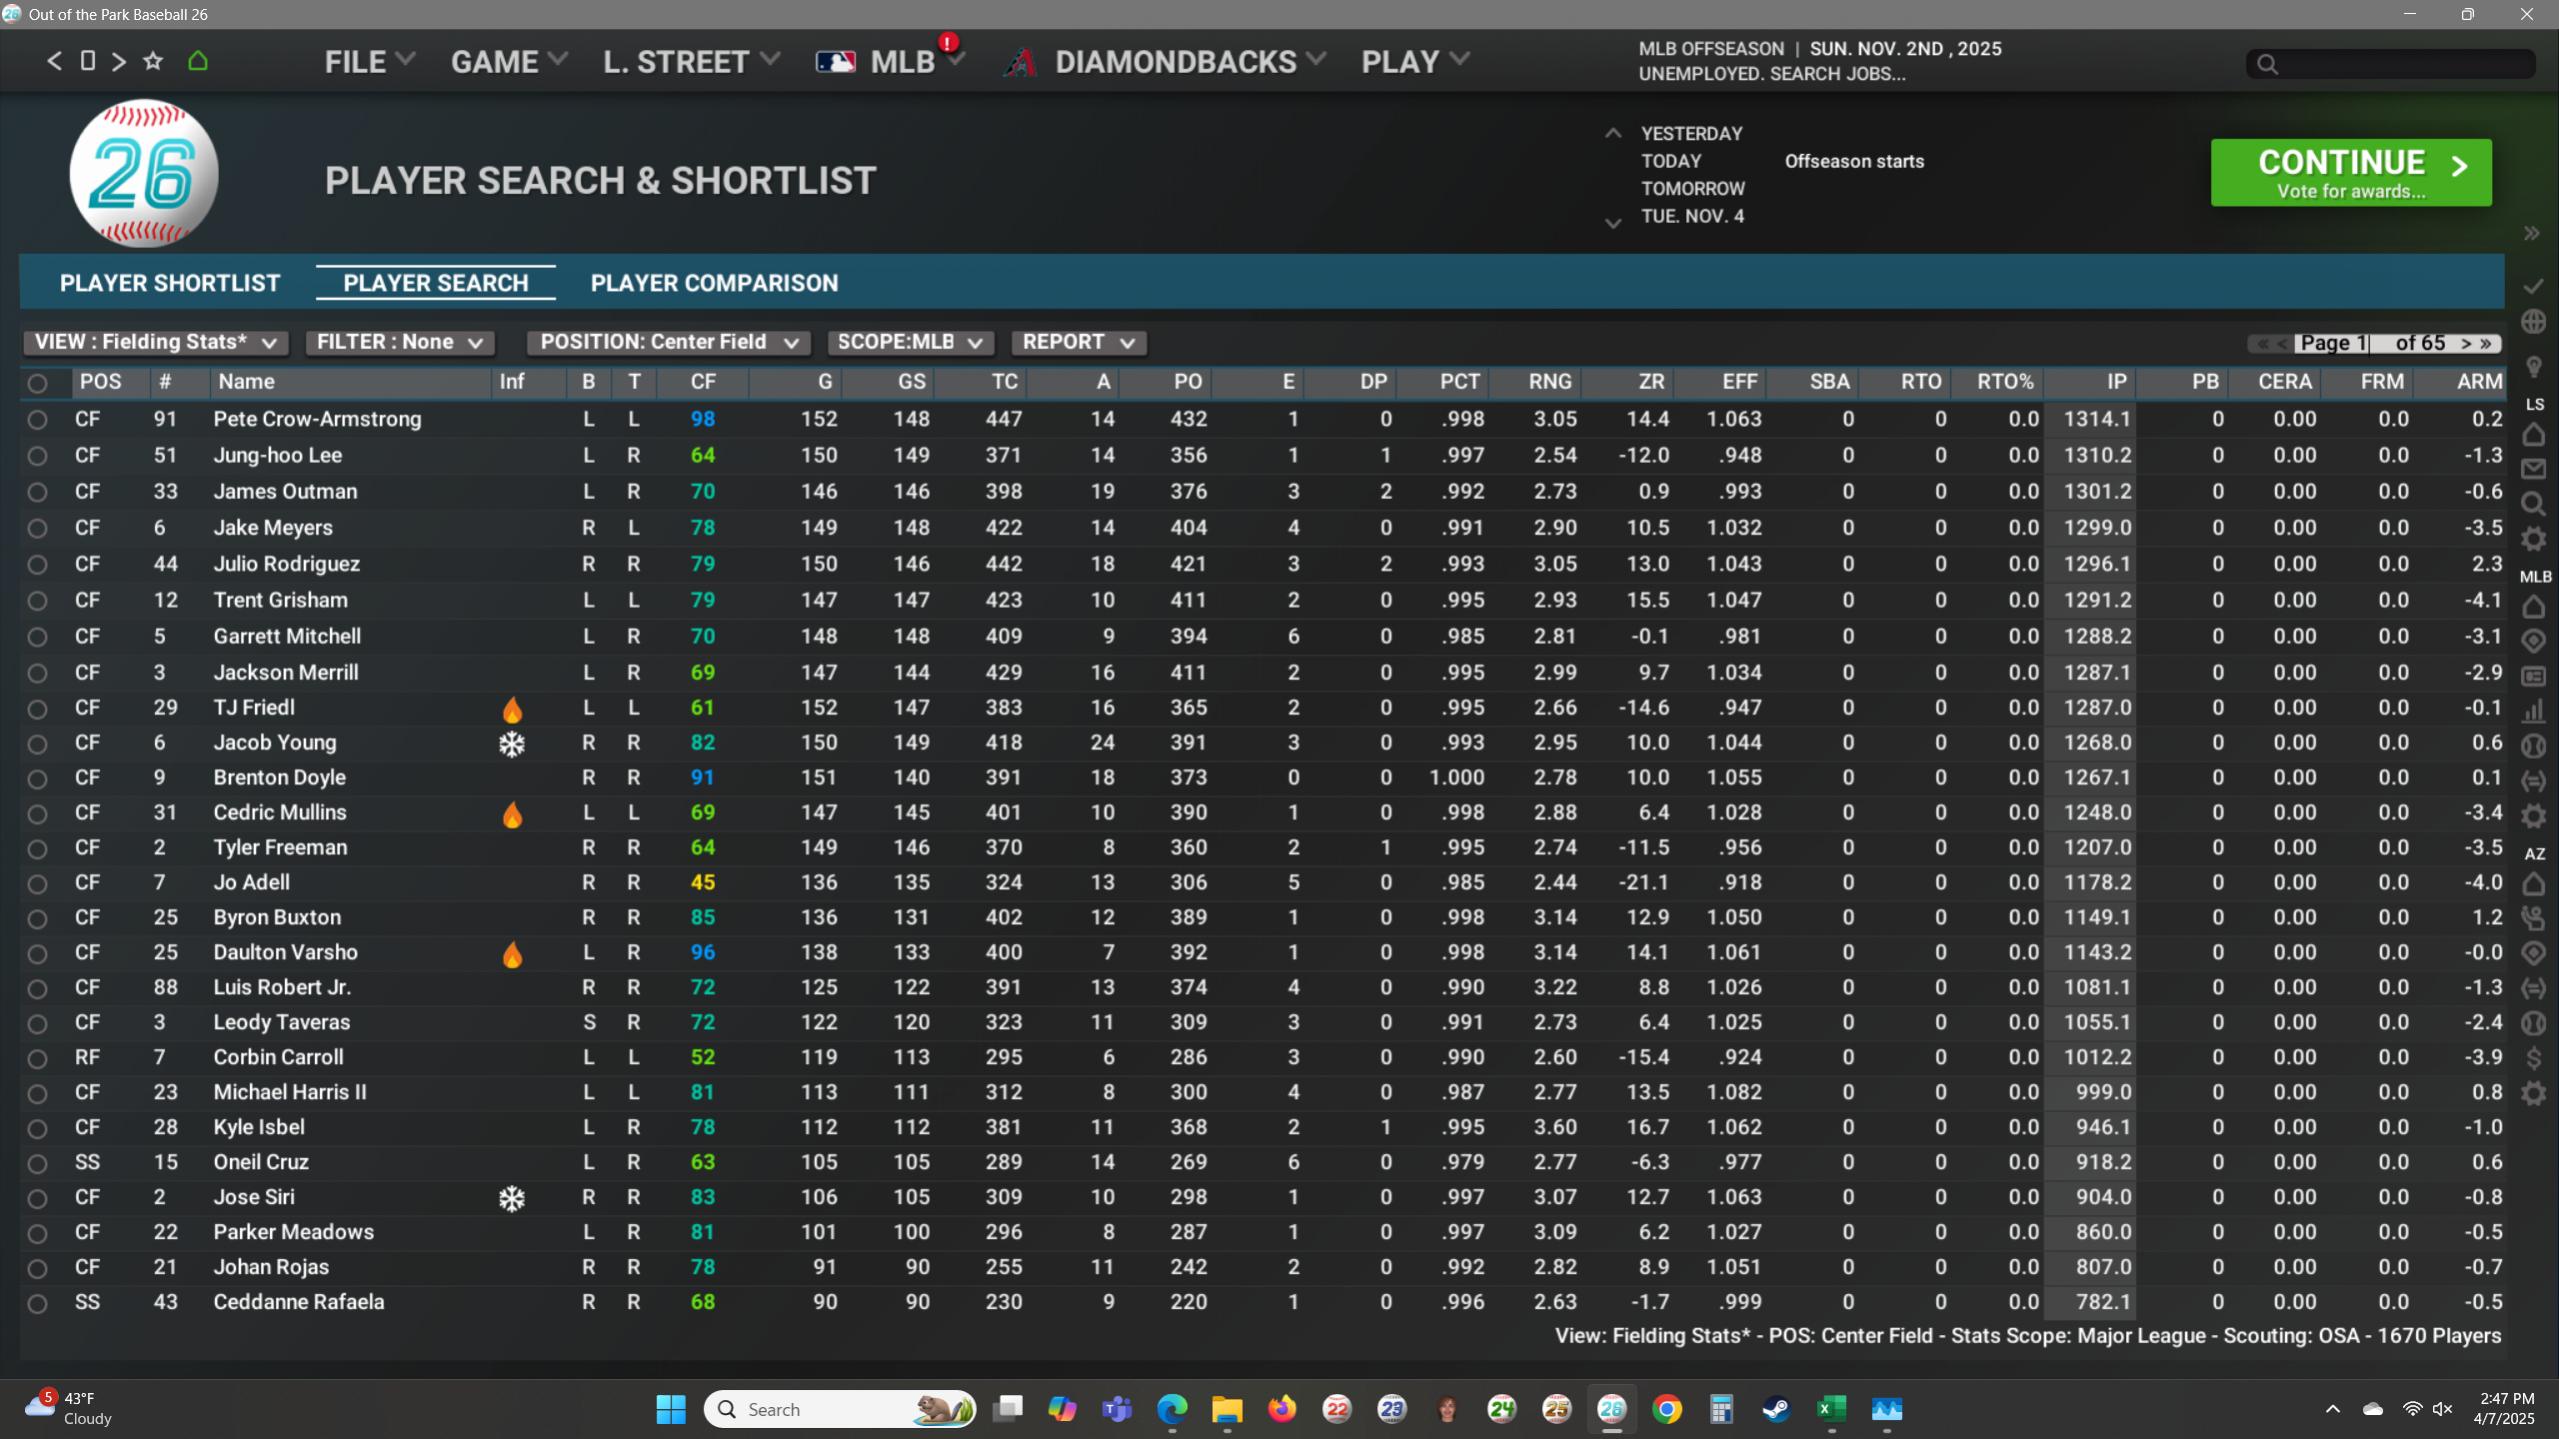Open the DIAMONDBACKS menu
Screen dimensions: 2559x1439
coord(1175,62)
